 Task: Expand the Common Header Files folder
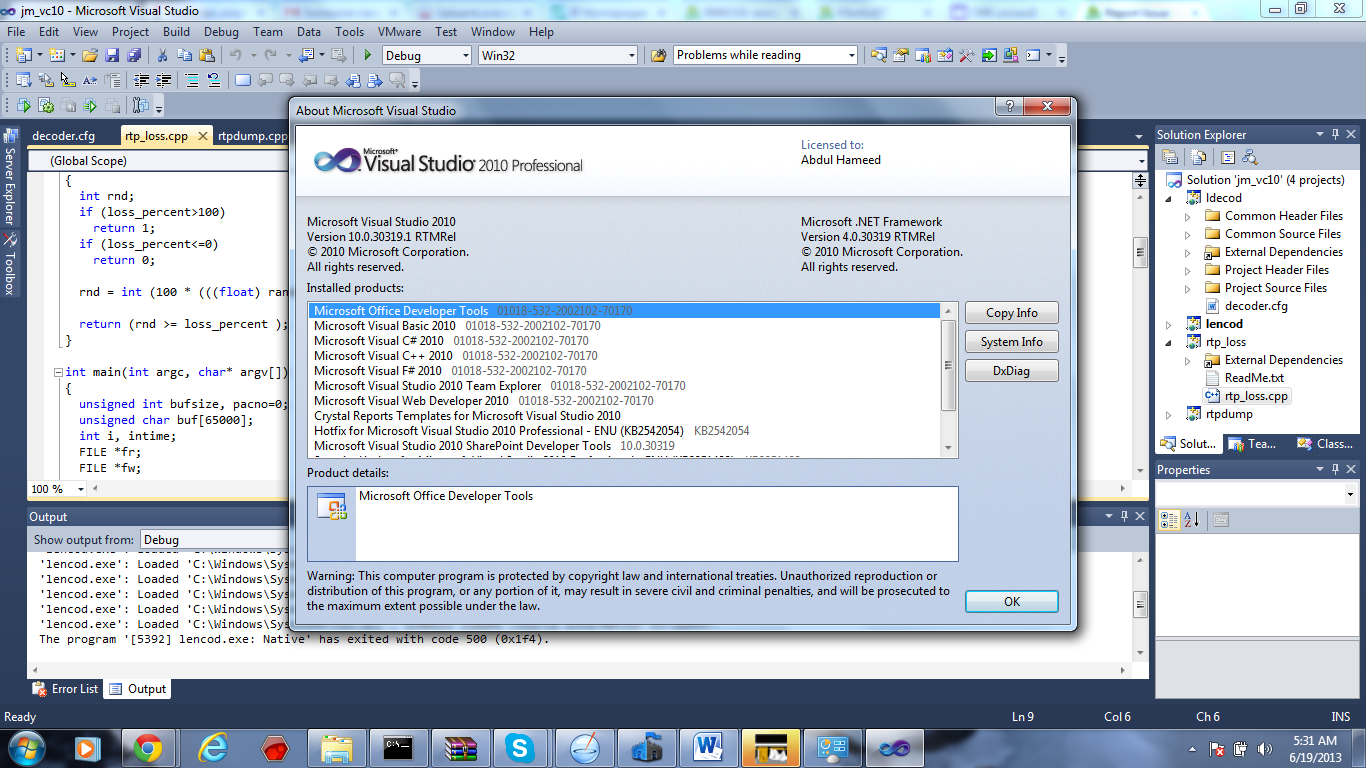[x=1188, y=216]
